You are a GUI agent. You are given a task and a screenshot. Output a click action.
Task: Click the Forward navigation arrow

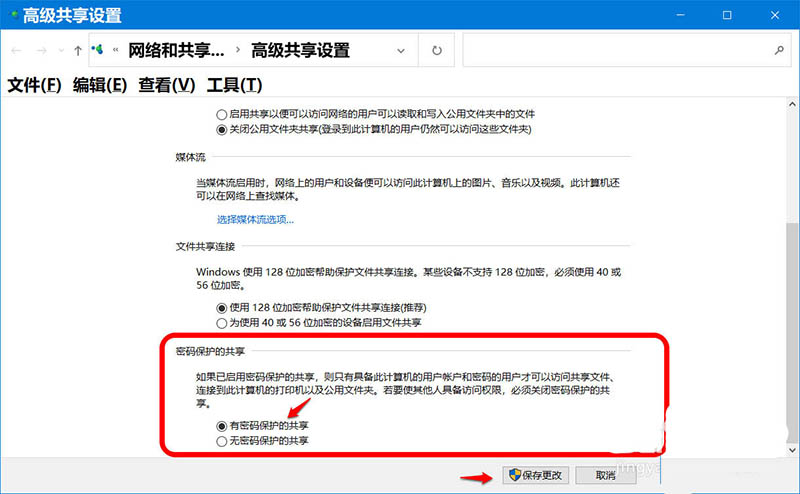[x=42, y=51]
